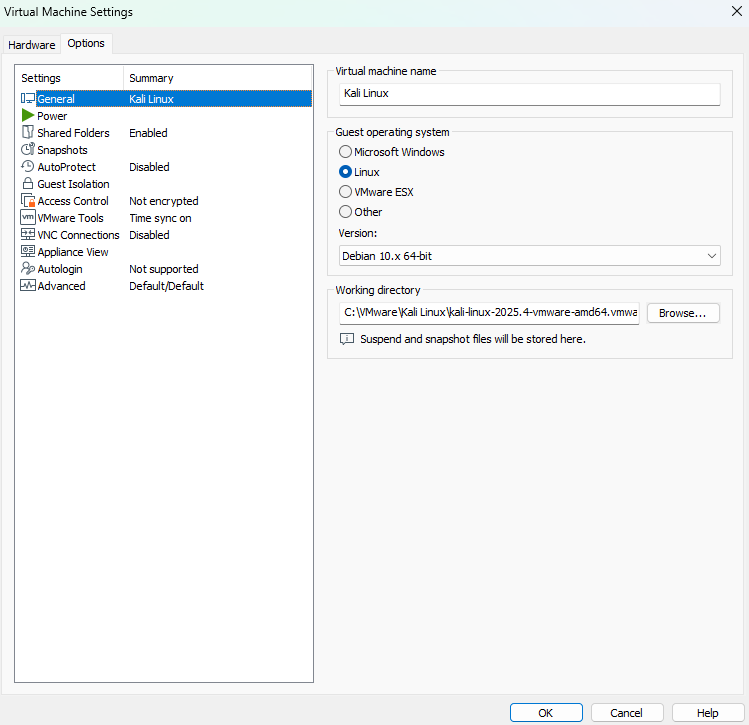Image resolution: width=749 pixels, height=725 pixels.
Task: Browse for working directory
Action: (x=683, y=313)
